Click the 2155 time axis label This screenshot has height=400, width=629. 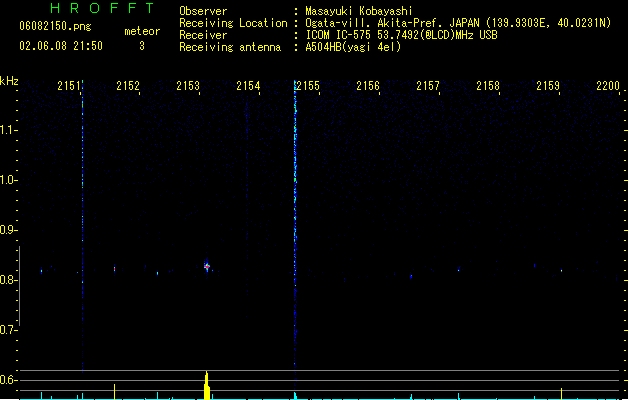308,86
